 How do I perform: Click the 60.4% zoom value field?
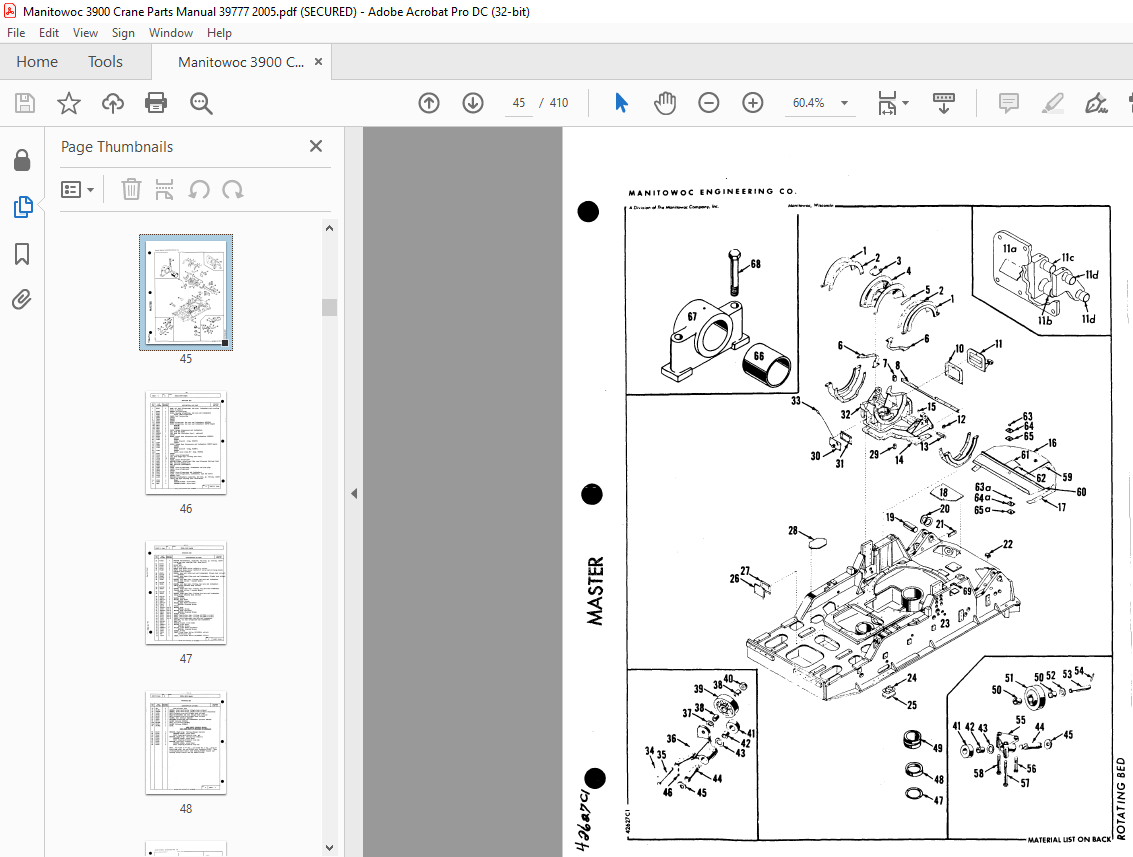(x=809, y=103)
